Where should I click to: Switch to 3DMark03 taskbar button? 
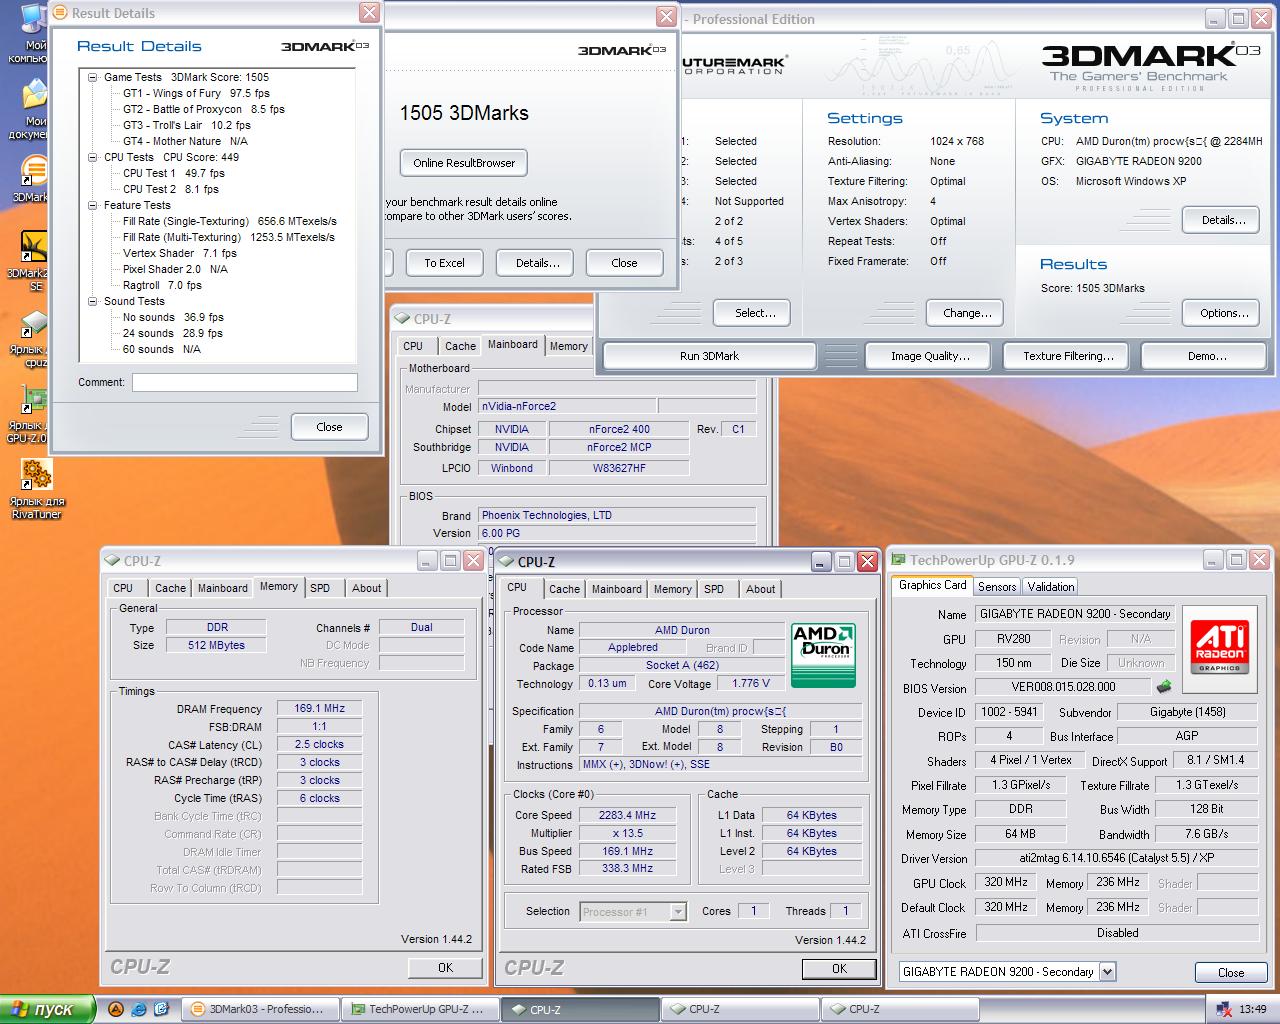pos(260,1009)
